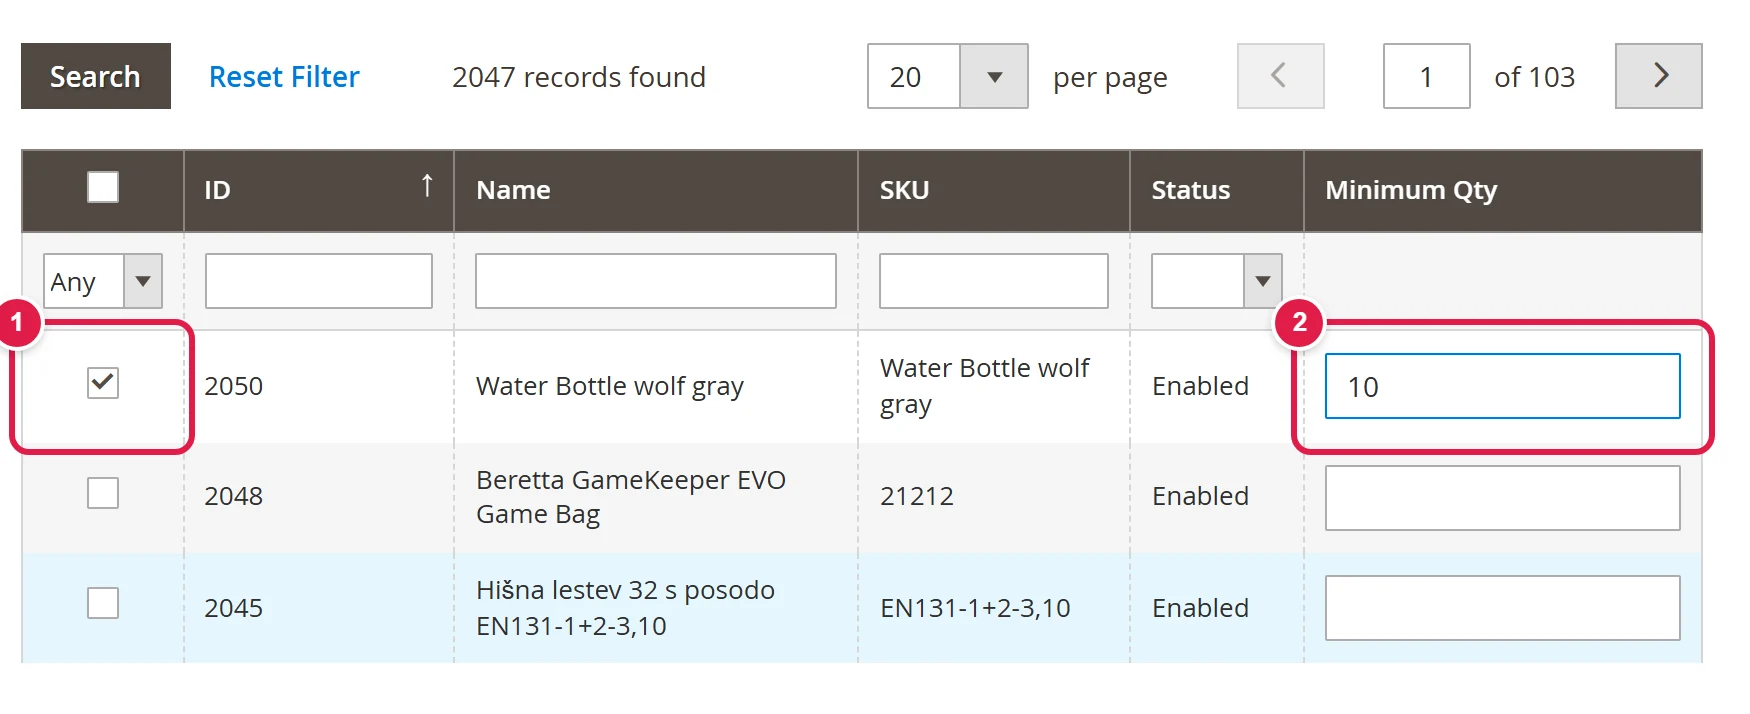This screenshot has width=1750, height=714.
Task: Sort by the Status column header
Action: click(1217, 190)
